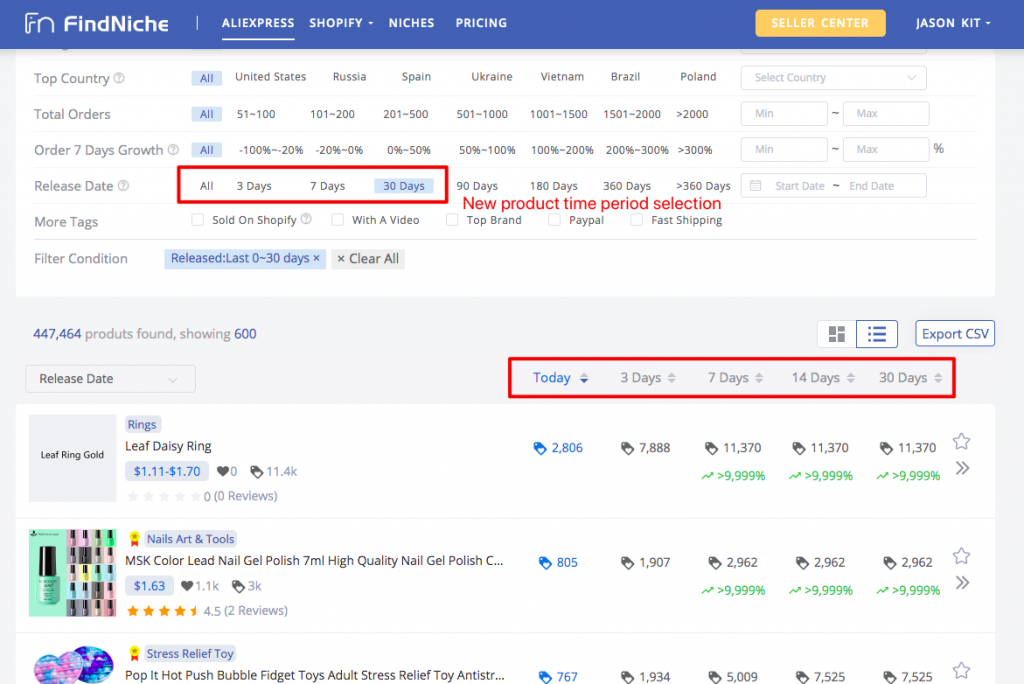Select the 90 Days release date filter
This screenshot has width=1024, height=684.
tap(477, 186)
